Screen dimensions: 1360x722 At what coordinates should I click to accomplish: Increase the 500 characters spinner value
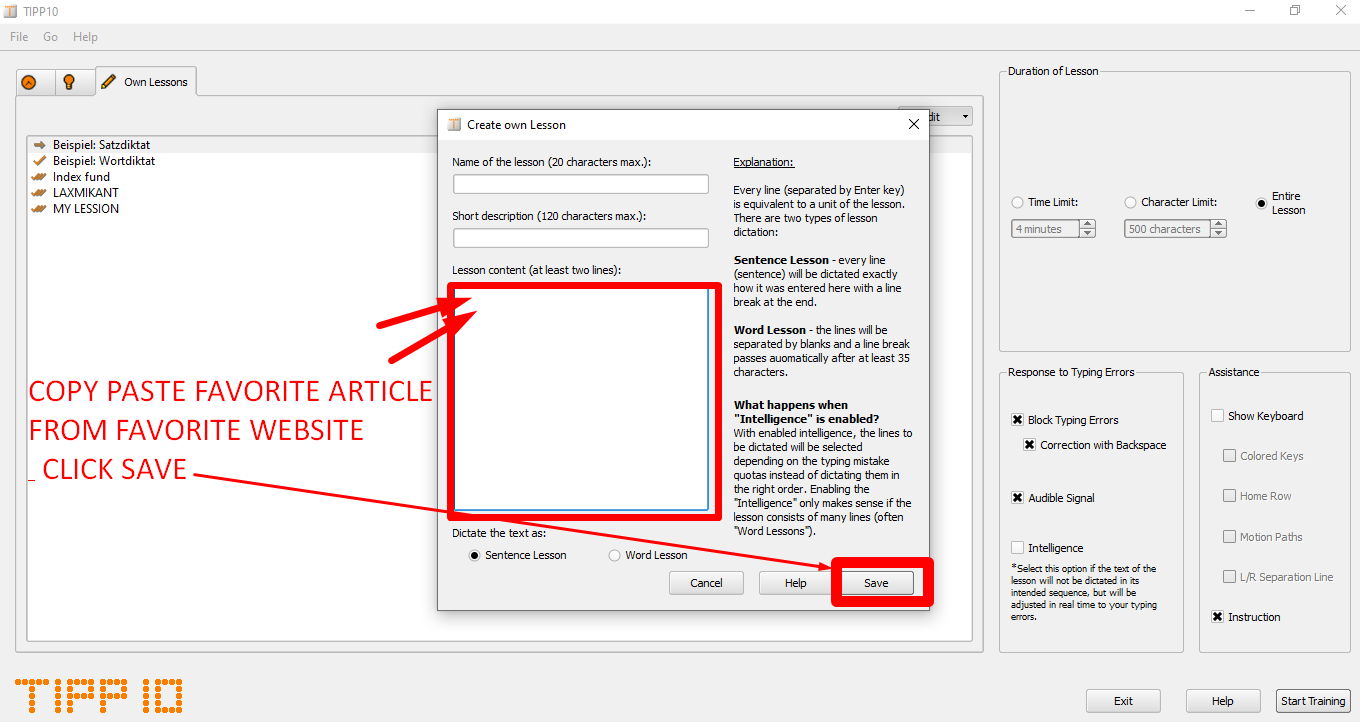coord(1218,224)
